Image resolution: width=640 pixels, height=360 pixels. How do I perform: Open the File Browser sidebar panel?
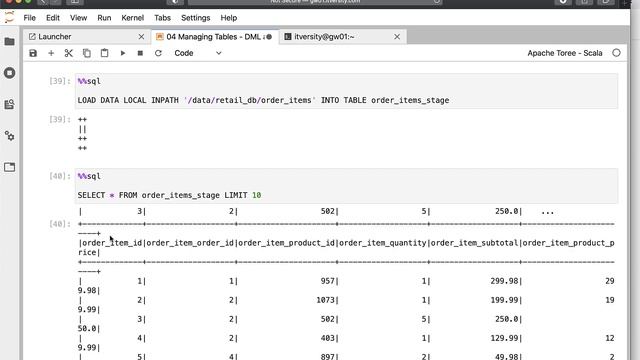[9, 42]
